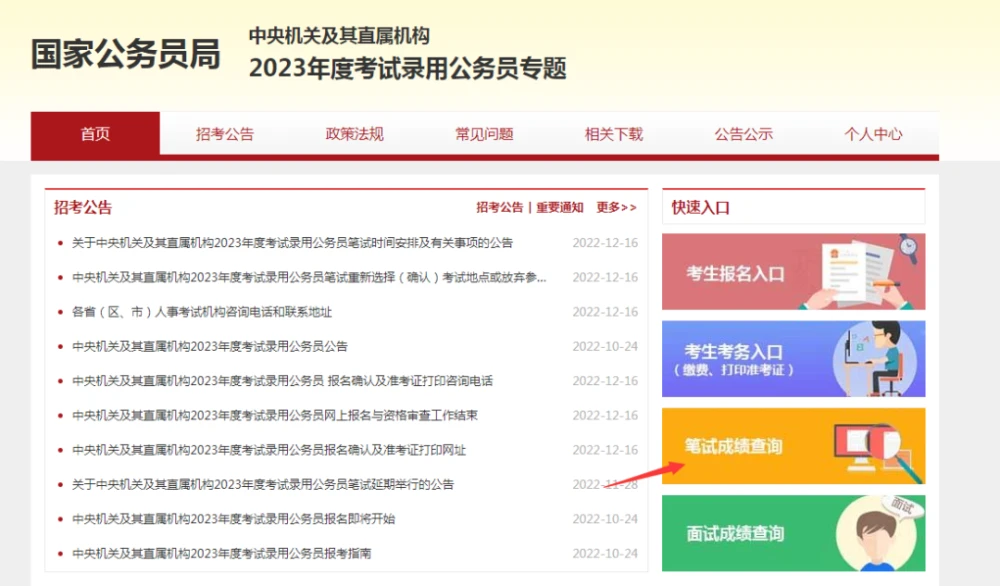
Task: Open the 常见问题 navigation item
Action: (x=485, y=134)
